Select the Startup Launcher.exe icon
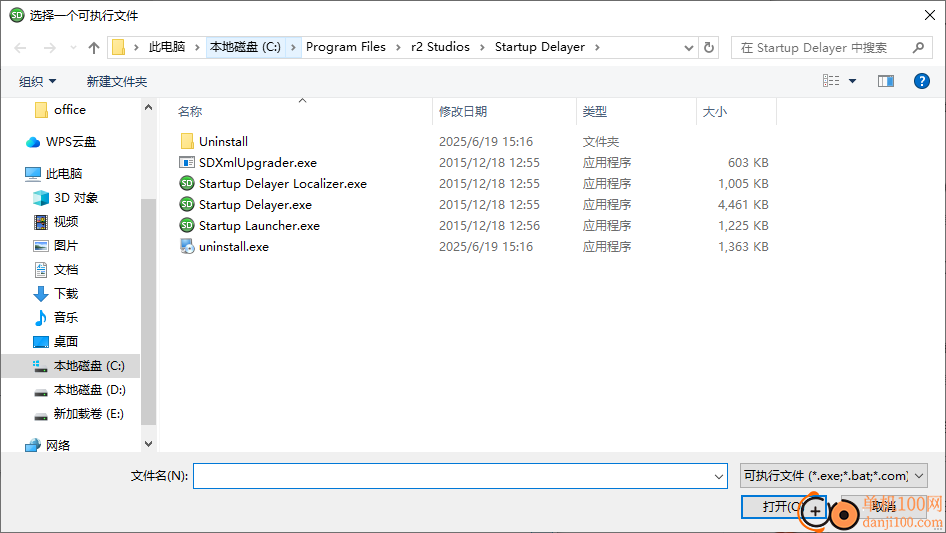Viewport: 946px width, 533px height. click(x=187, y=226)
